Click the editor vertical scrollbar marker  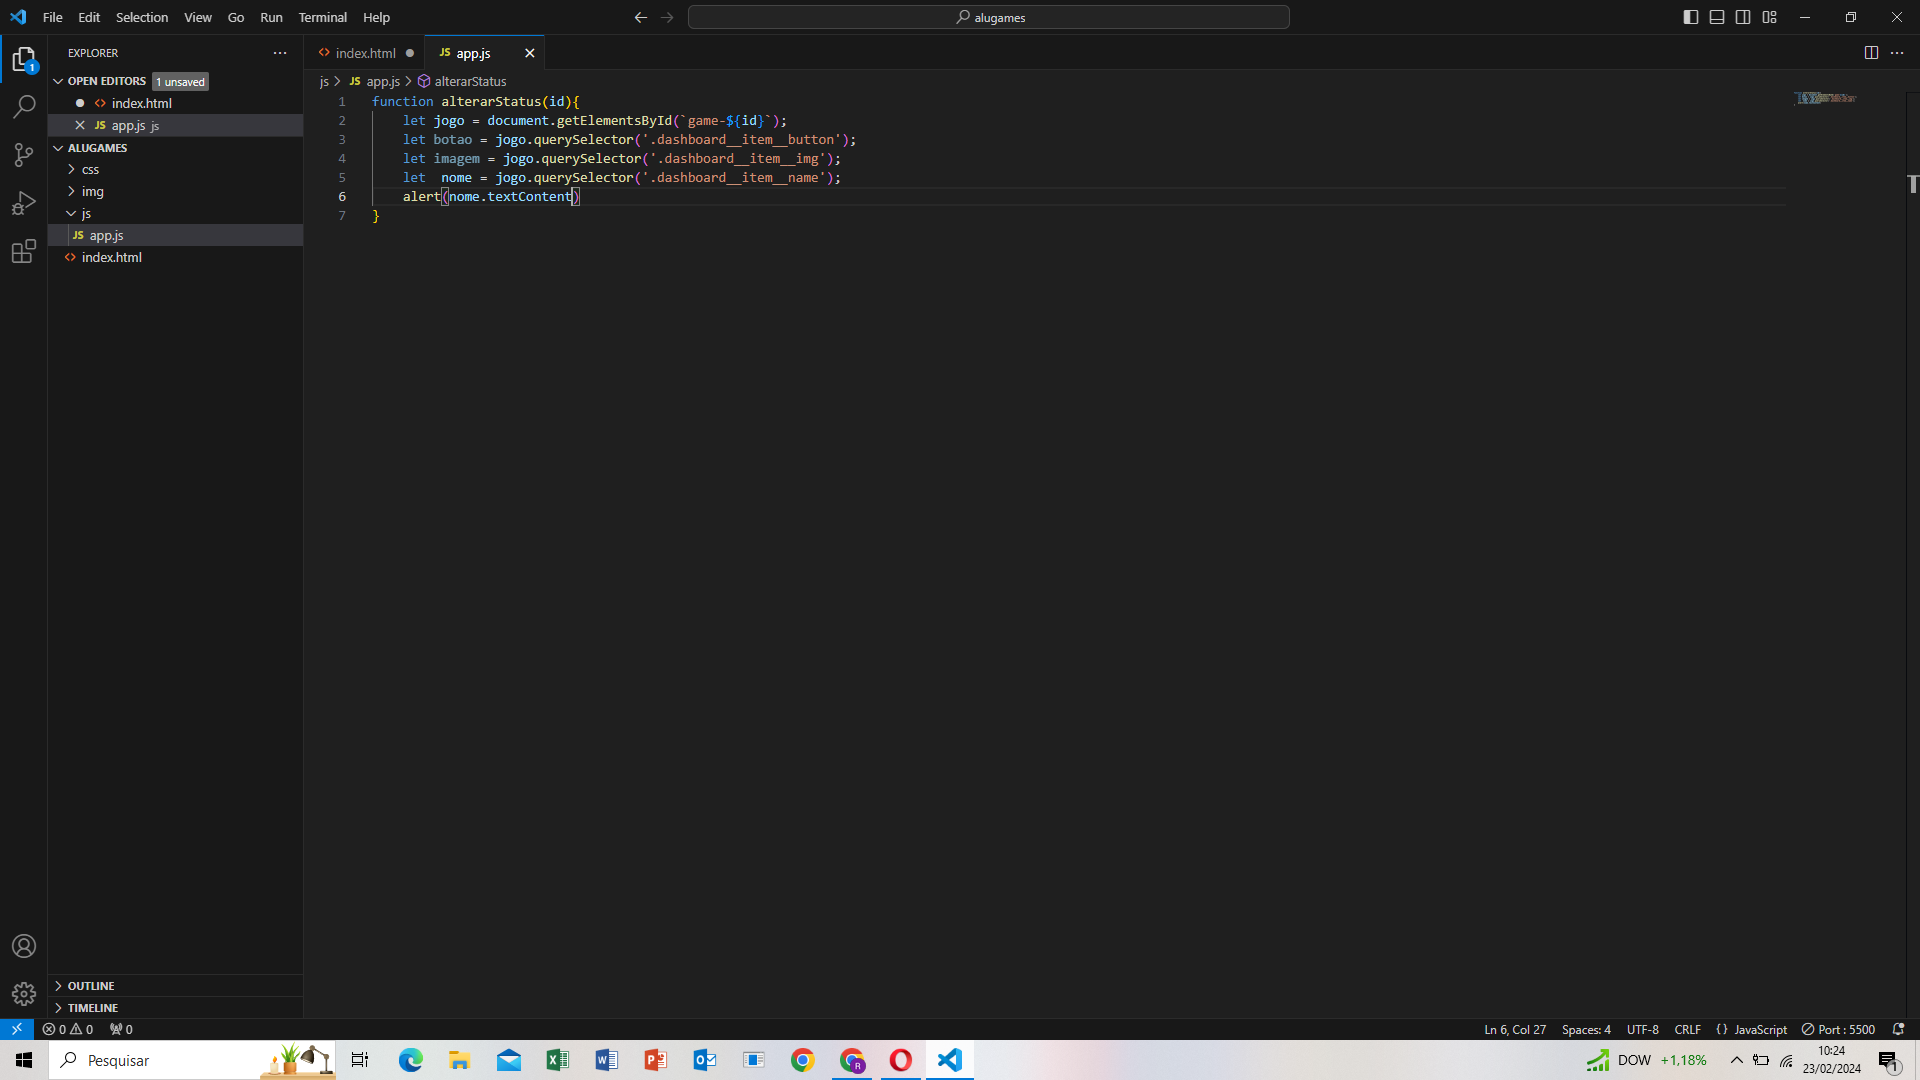pyautogui.click(x=1913, y=184)
